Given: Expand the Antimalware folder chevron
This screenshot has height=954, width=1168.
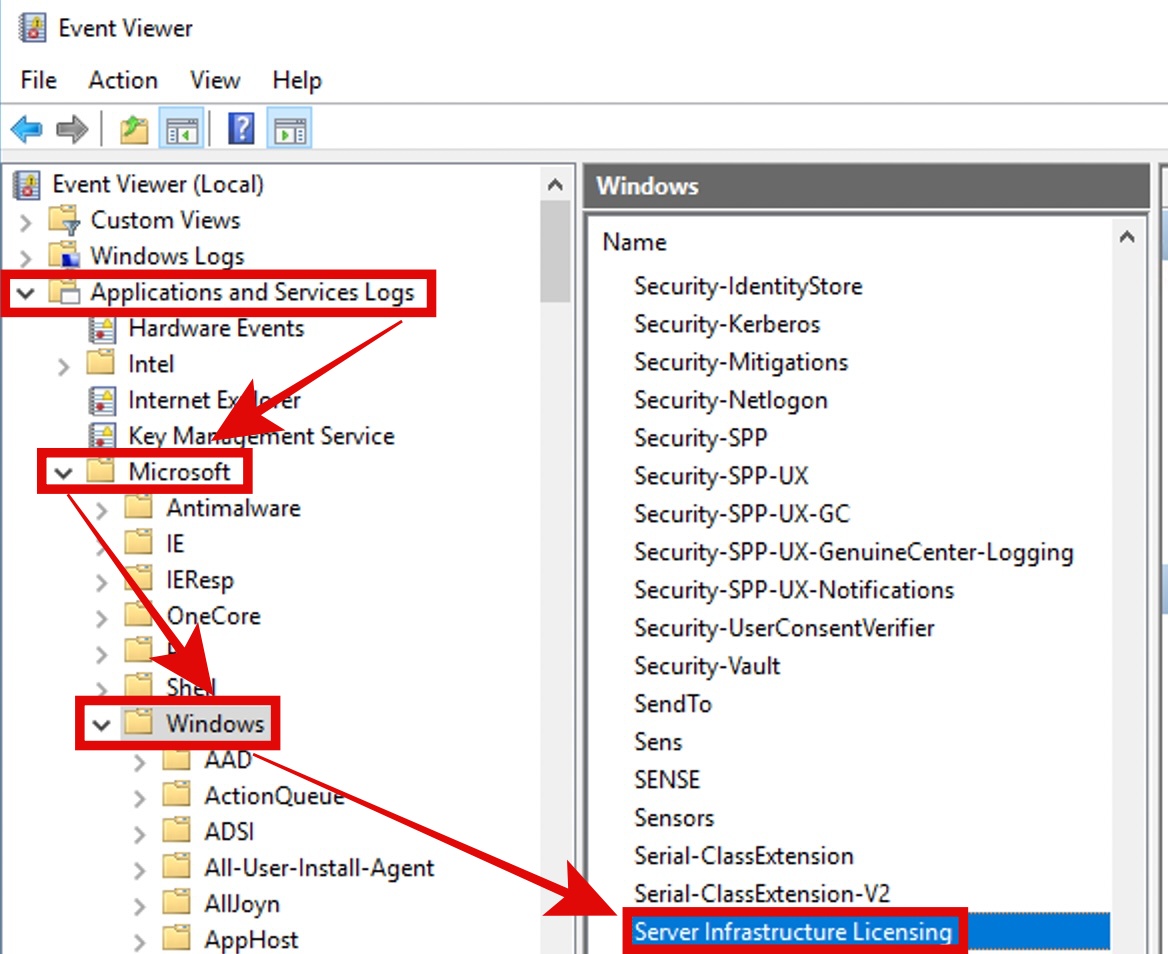Looking at the screenshot, I should 101,510.
